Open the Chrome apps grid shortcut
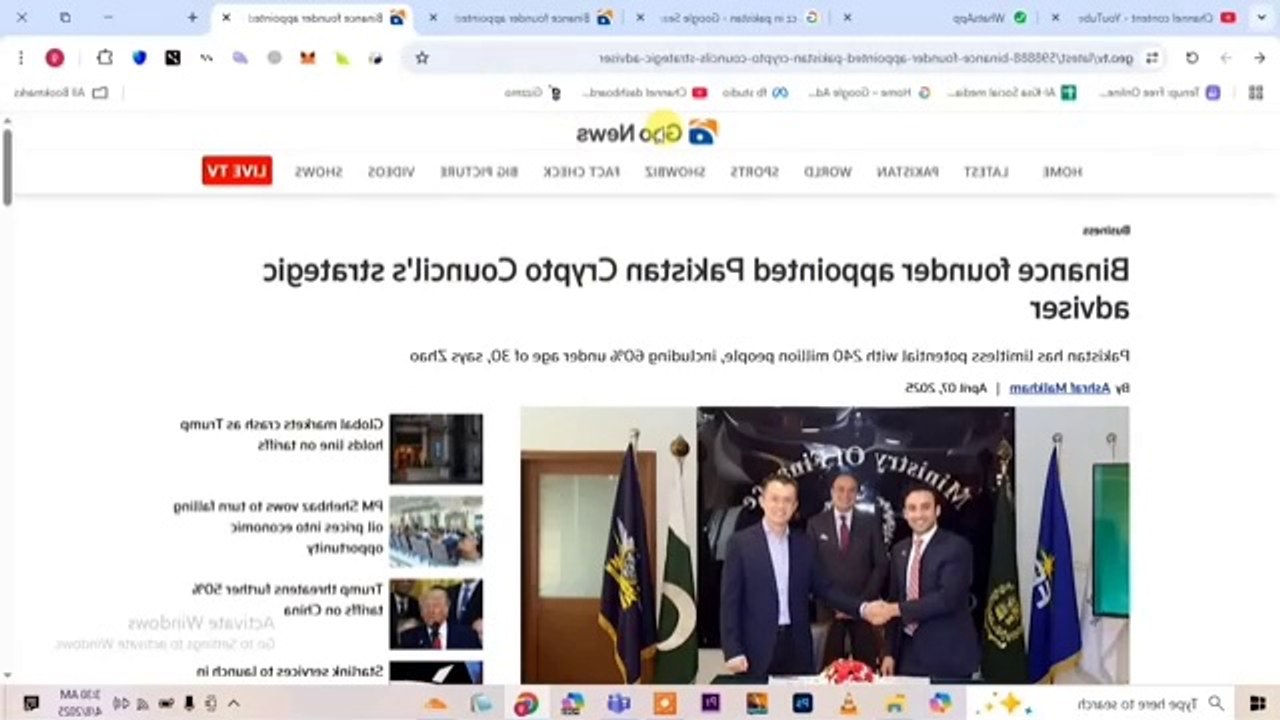This screenshot has height=720, width=1280. click(x=1256, y=92)
